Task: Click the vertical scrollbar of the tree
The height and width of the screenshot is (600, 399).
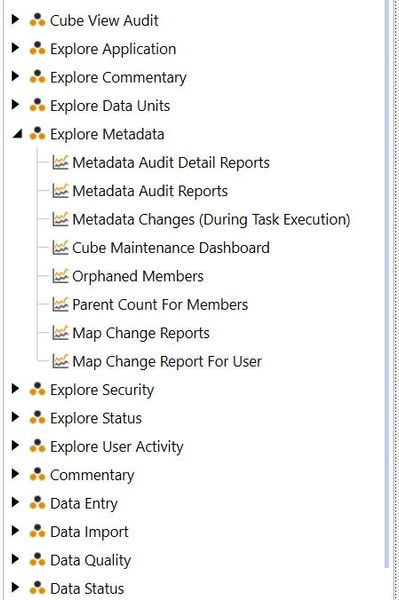Action: 387,283
